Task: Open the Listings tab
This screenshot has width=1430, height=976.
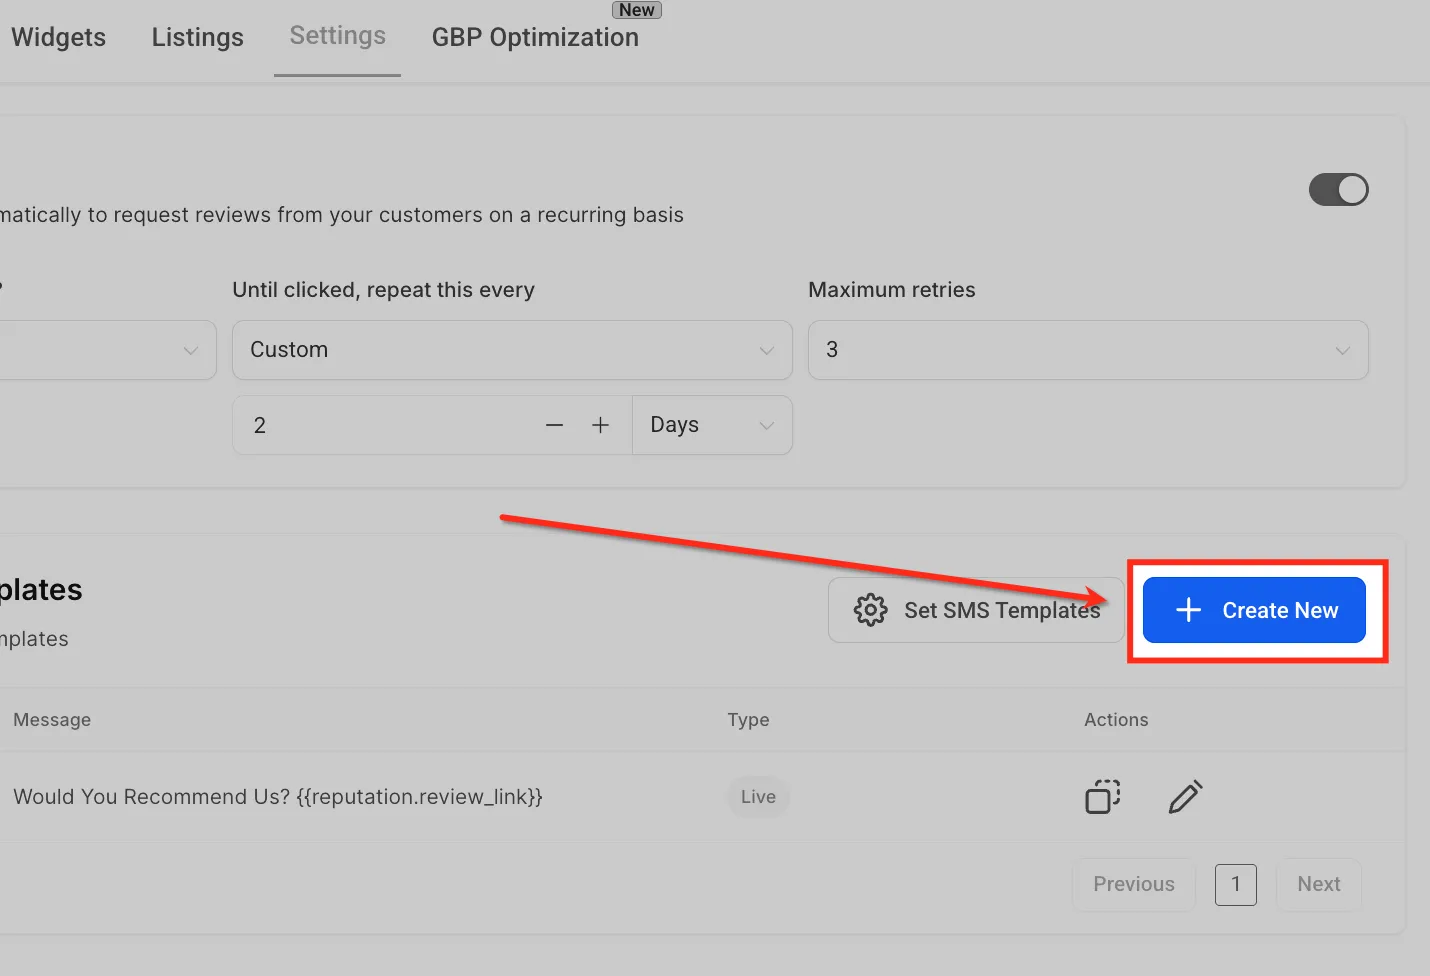Action: [198, 37]
